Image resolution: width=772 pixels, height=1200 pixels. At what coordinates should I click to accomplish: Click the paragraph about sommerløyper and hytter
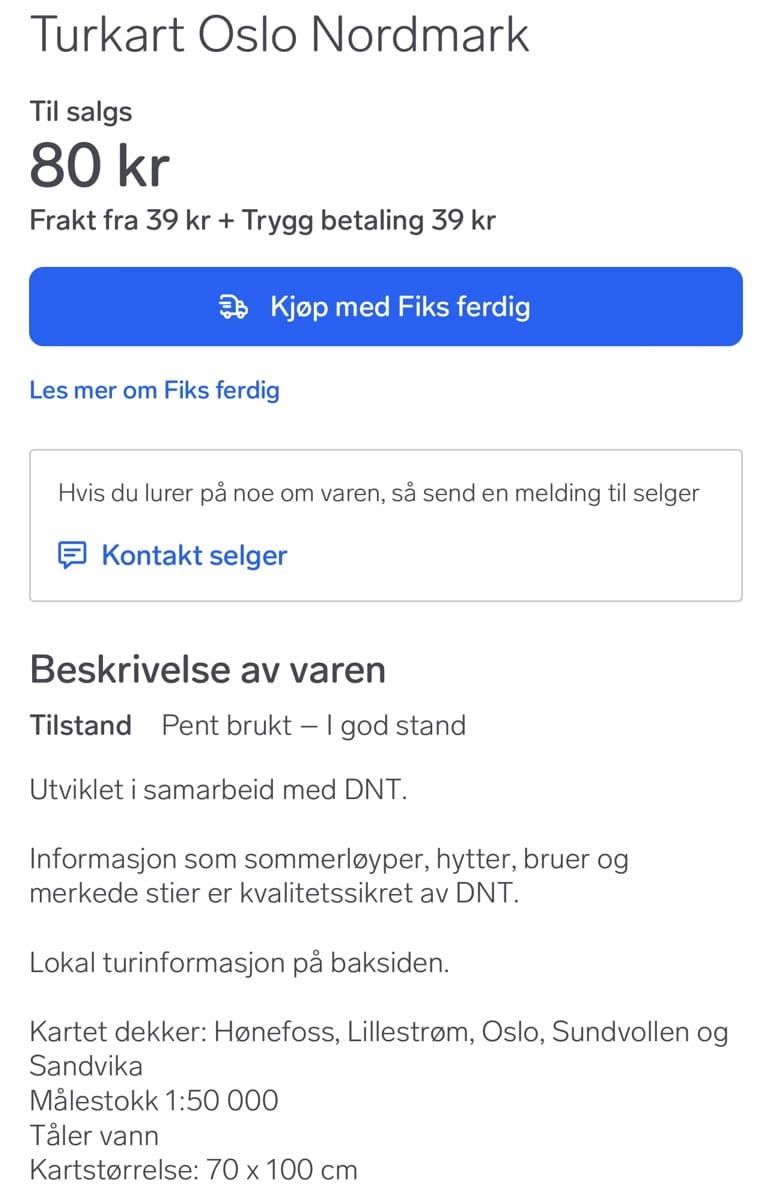coord(328,876)
